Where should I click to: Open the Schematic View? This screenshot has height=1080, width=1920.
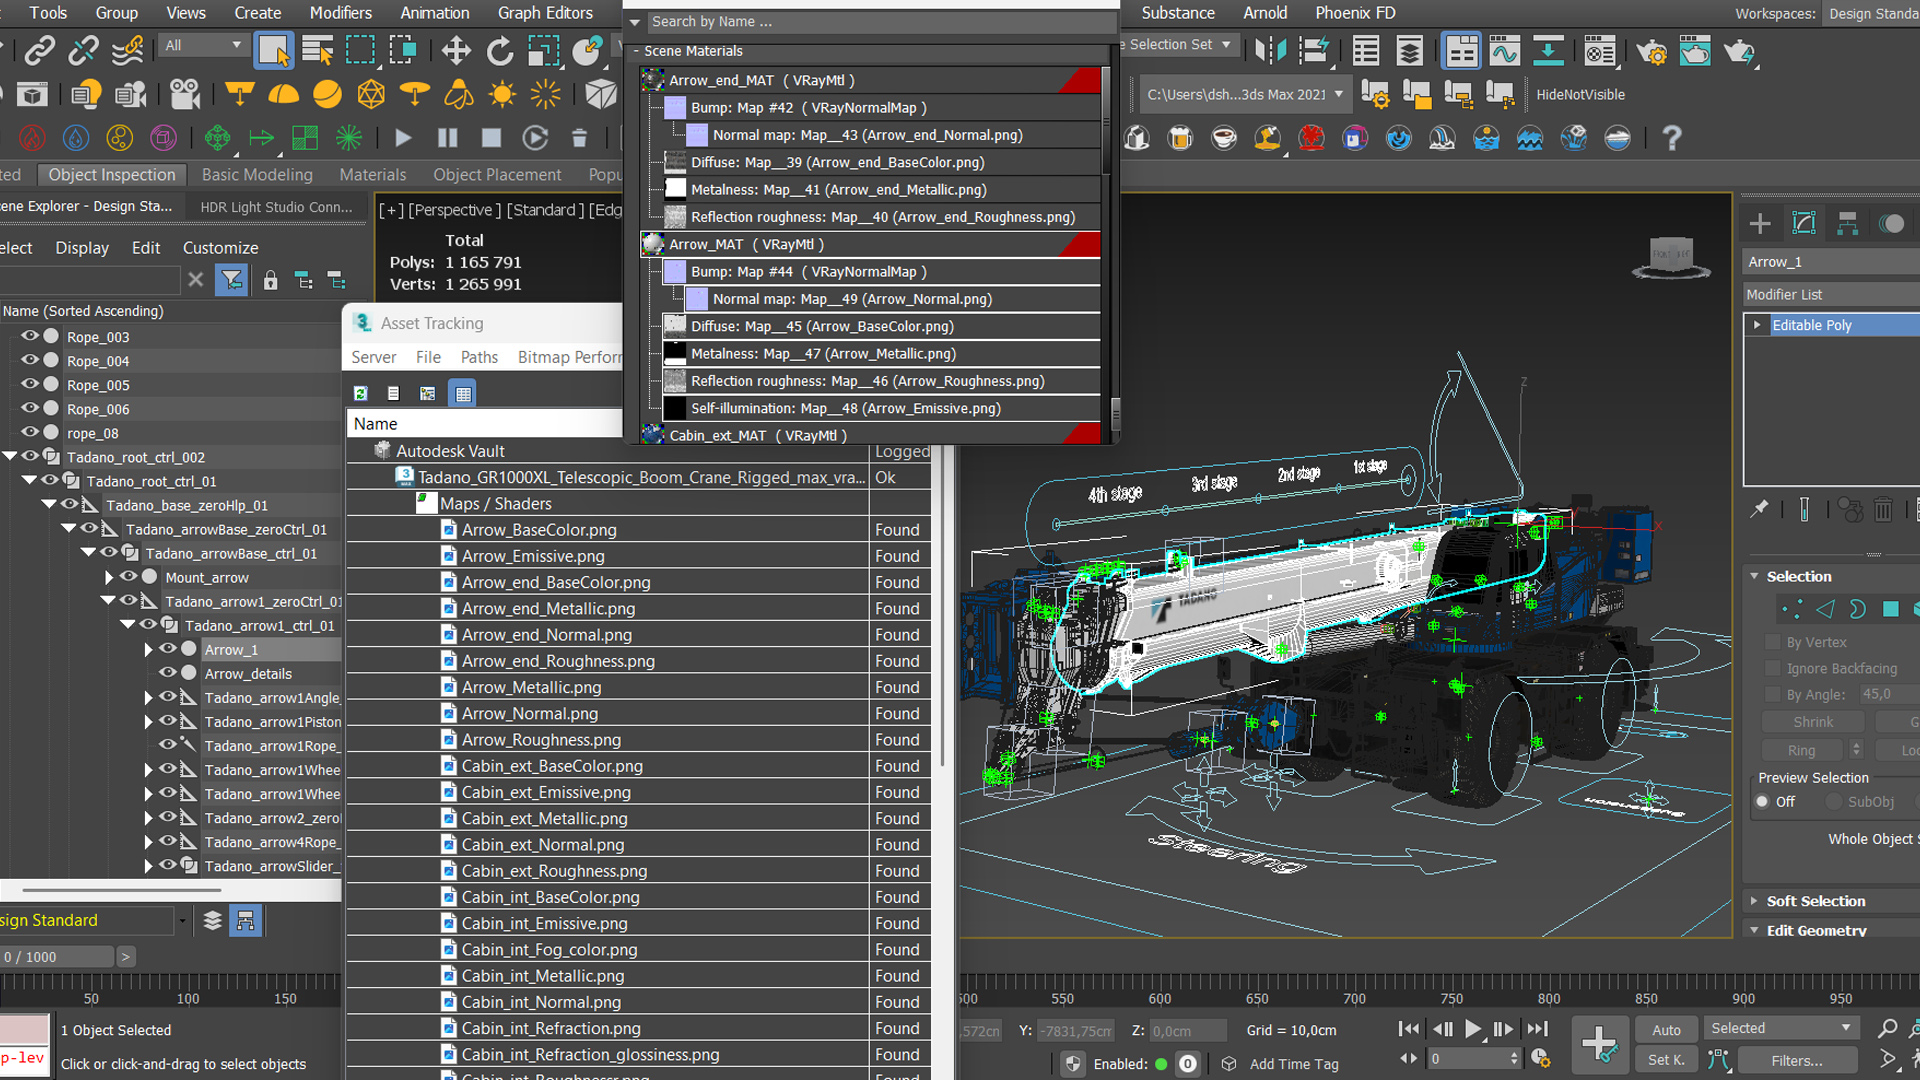[1548, 50]
